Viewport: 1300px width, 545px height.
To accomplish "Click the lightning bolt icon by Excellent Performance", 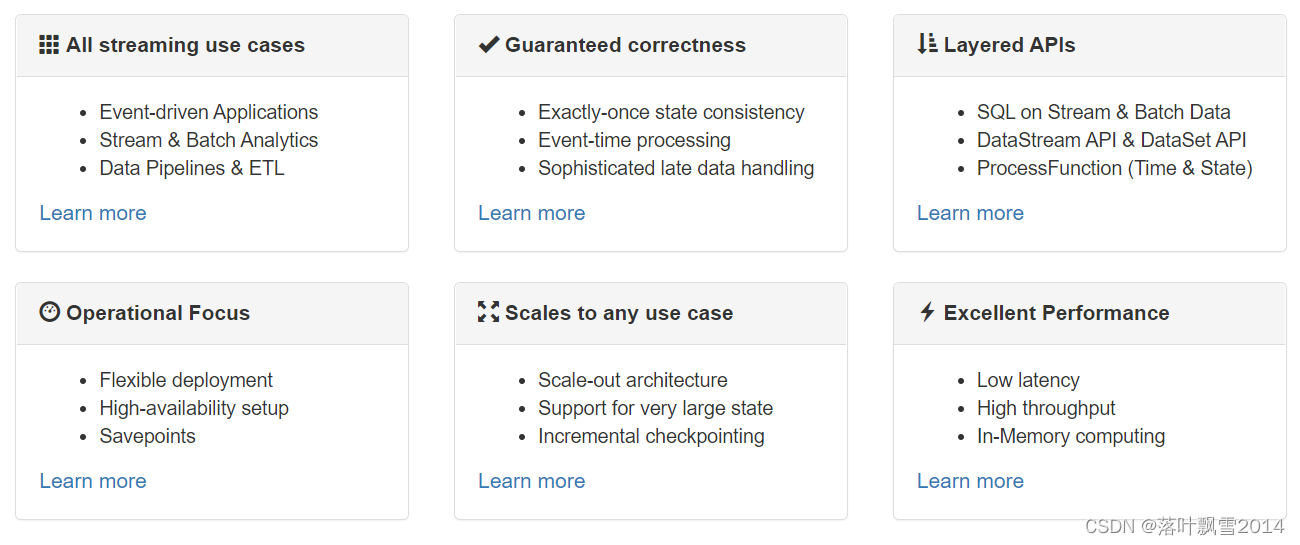I will (927, 312).
